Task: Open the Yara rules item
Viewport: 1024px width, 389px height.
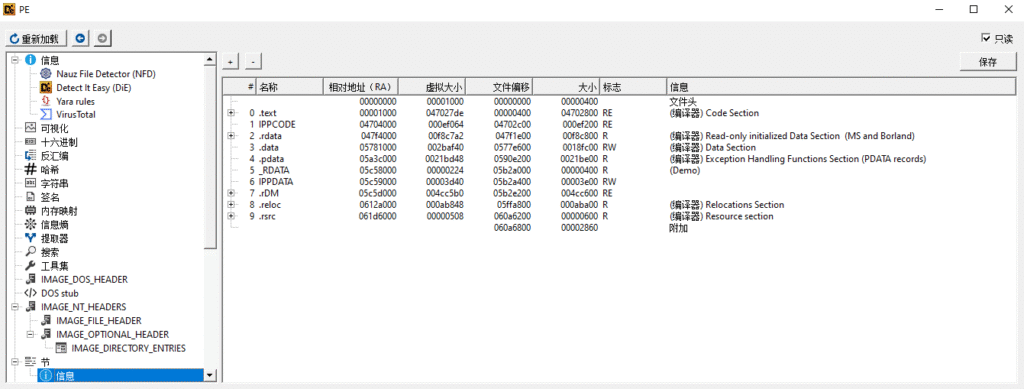Action: [x=75, y=101]
